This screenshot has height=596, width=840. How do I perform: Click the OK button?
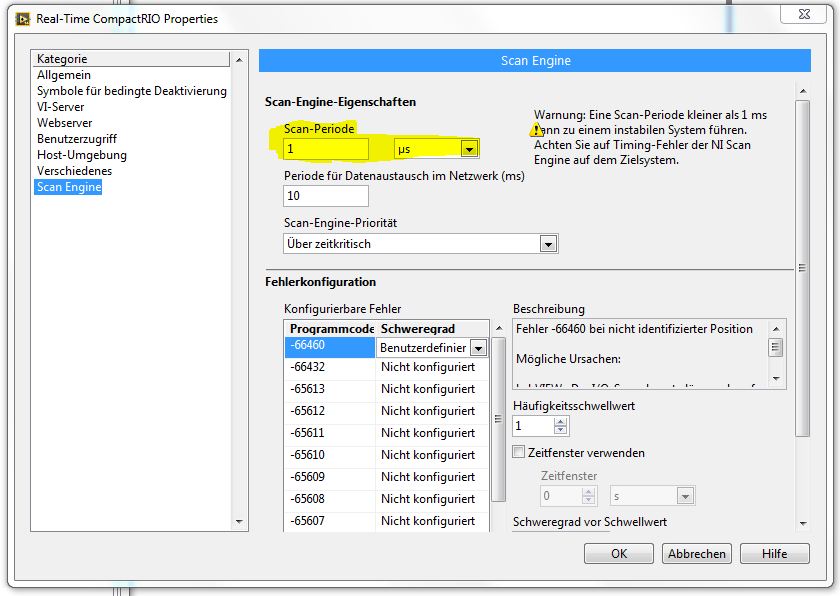pyautogui.click(x=618, y=553)
